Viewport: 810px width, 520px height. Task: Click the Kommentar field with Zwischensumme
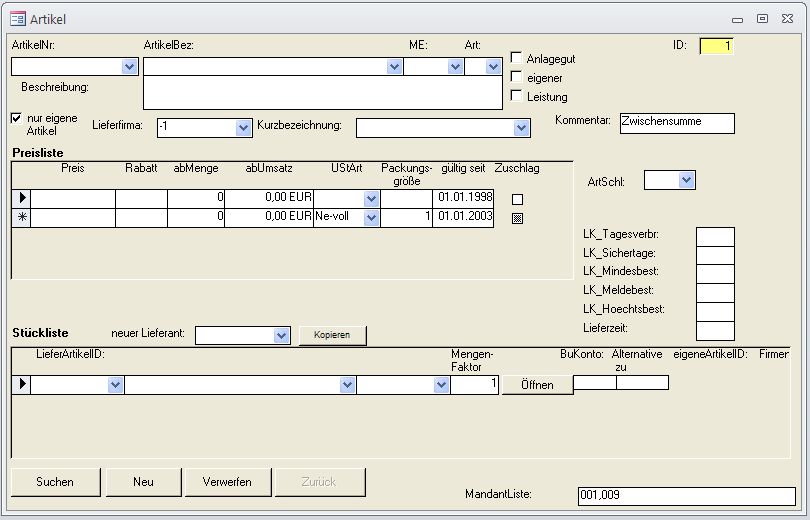[677, 123]
